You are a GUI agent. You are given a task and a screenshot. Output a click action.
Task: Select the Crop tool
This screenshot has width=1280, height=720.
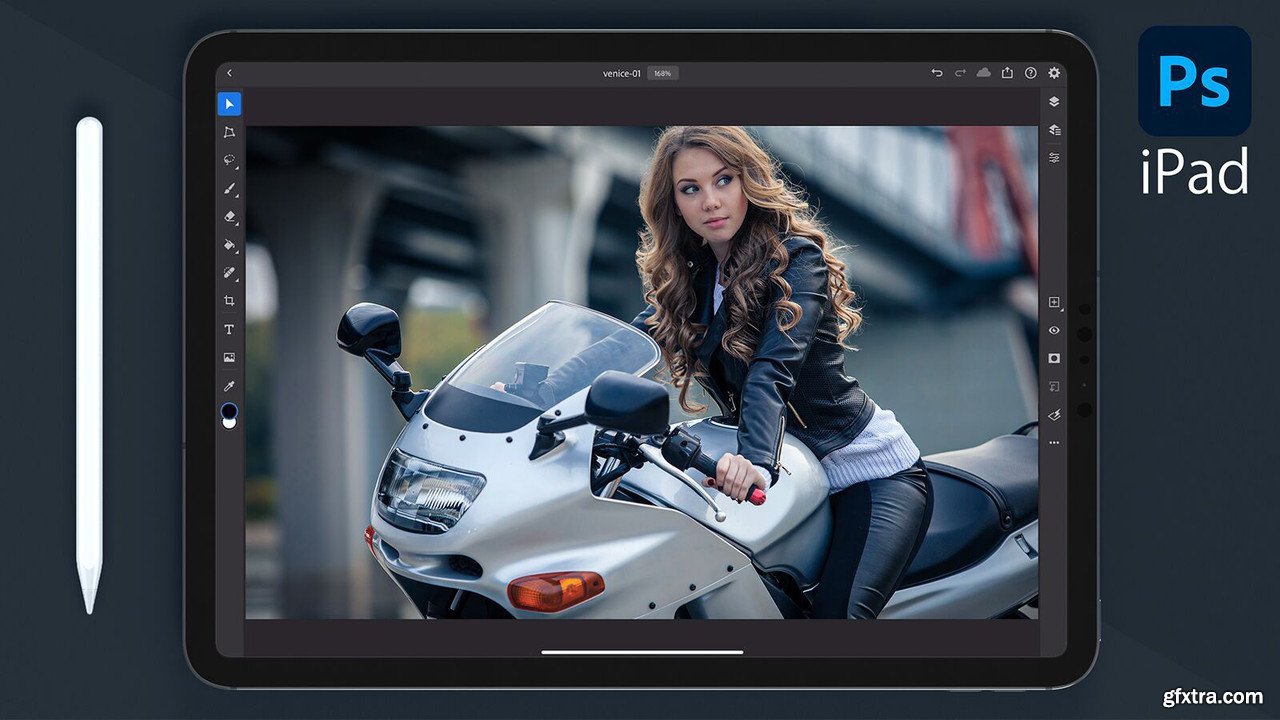pos(229,301)
